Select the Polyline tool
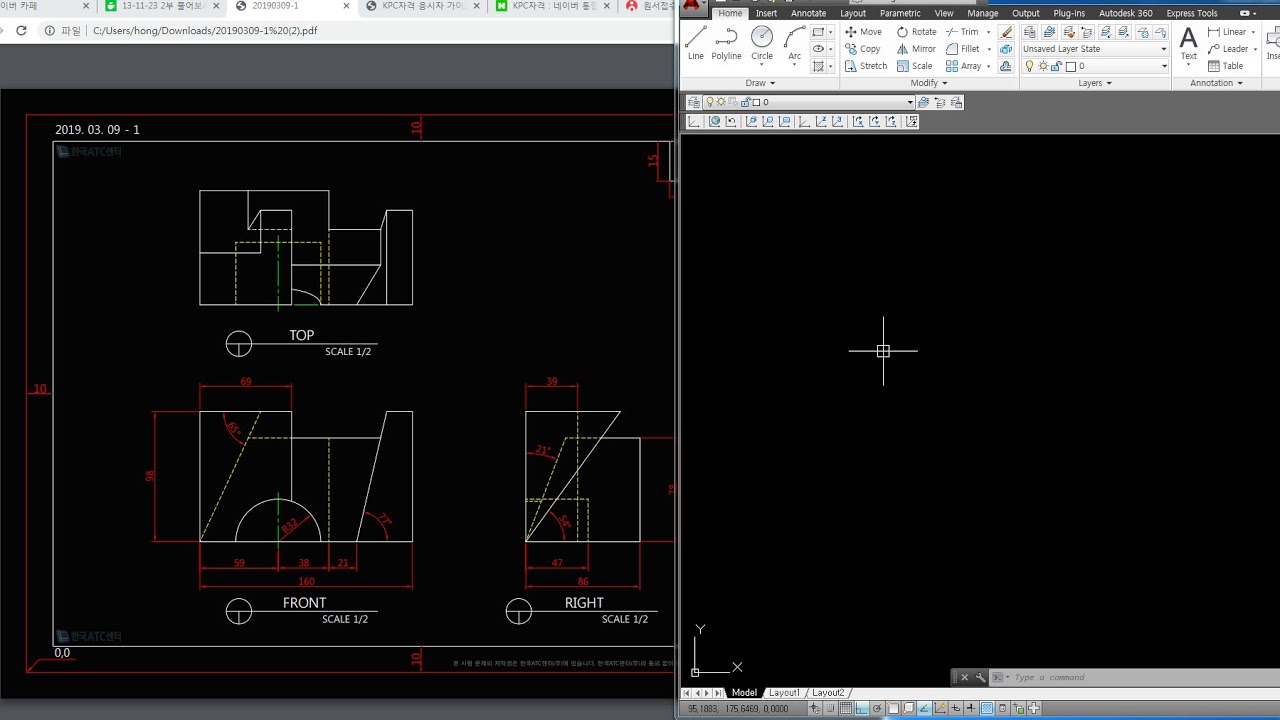 tap(726, 44)
